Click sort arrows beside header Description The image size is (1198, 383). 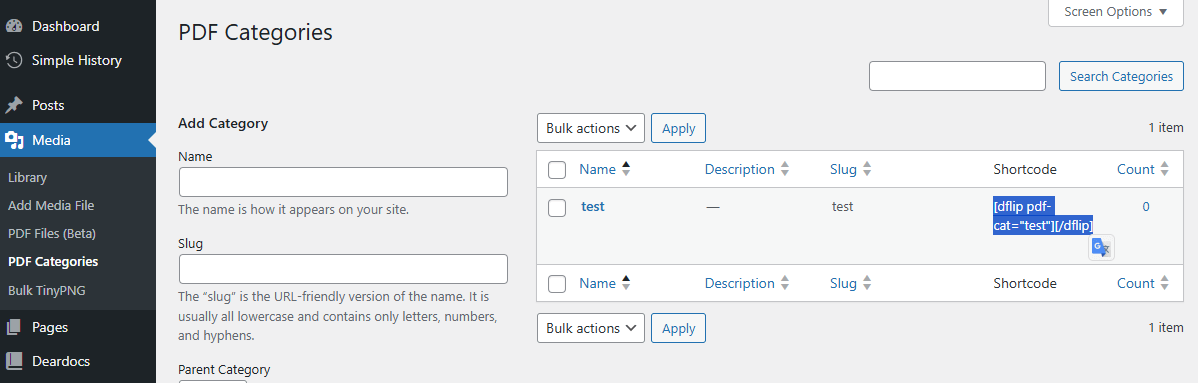click(x=785, y=170)
